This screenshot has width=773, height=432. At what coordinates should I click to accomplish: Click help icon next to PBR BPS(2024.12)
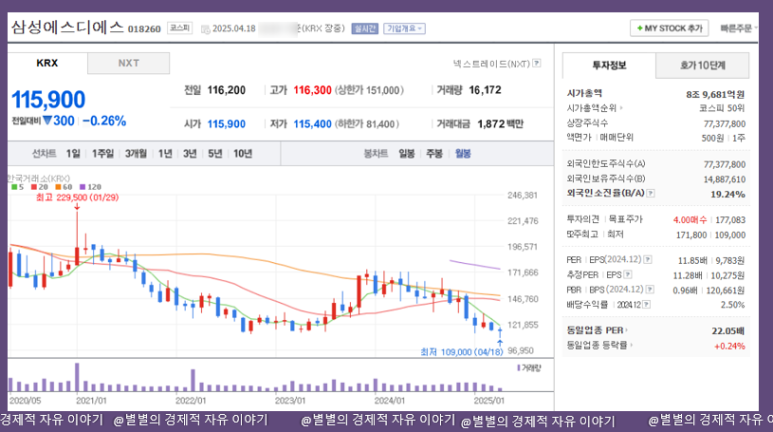point(650,289)
